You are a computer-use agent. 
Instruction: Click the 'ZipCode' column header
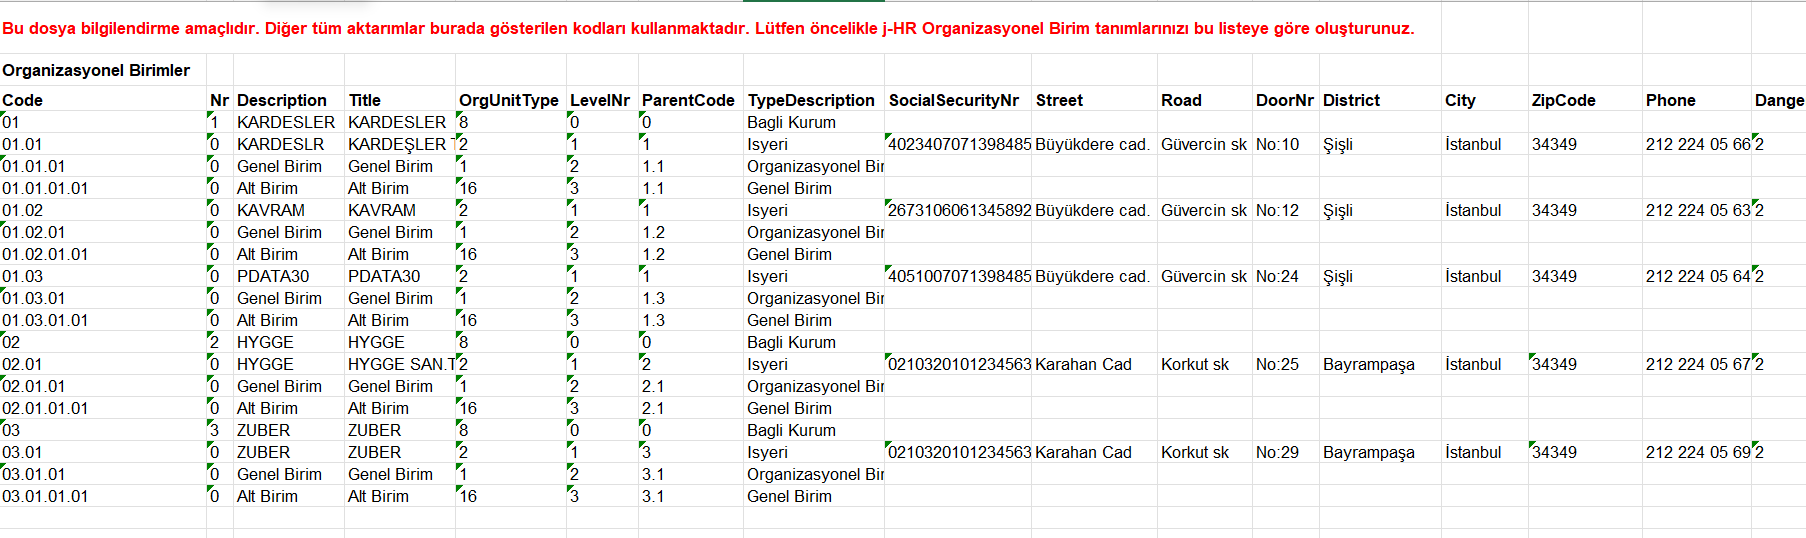point(1563,100)
